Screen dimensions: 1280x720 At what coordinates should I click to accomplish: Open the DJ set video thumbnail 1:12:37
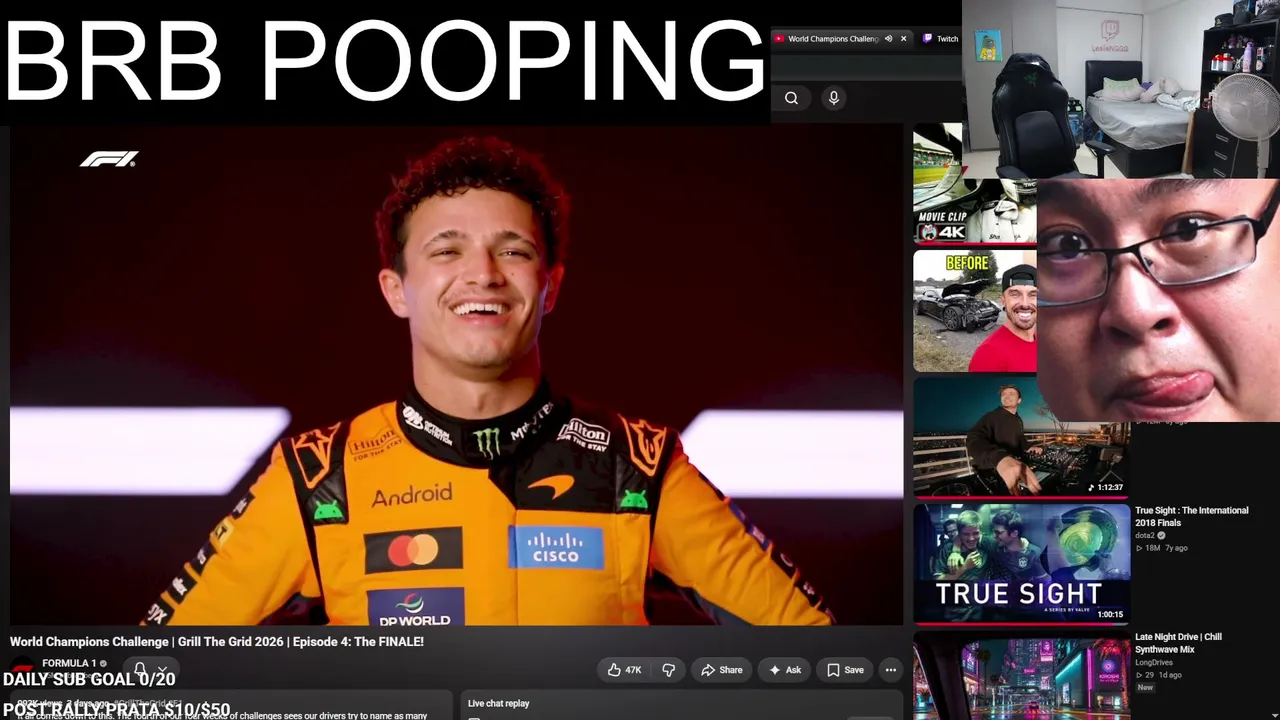coord(1021,437)
